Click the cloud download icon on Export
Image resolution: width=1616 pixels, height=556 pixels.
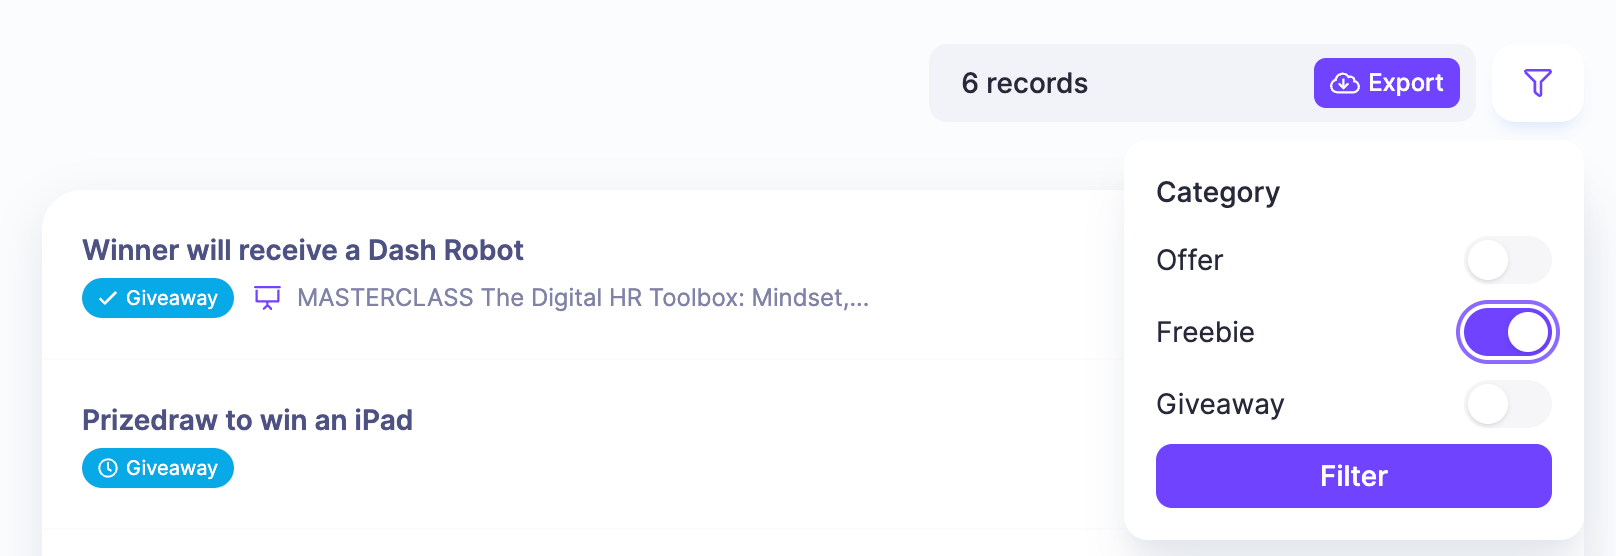[1344, 83]
